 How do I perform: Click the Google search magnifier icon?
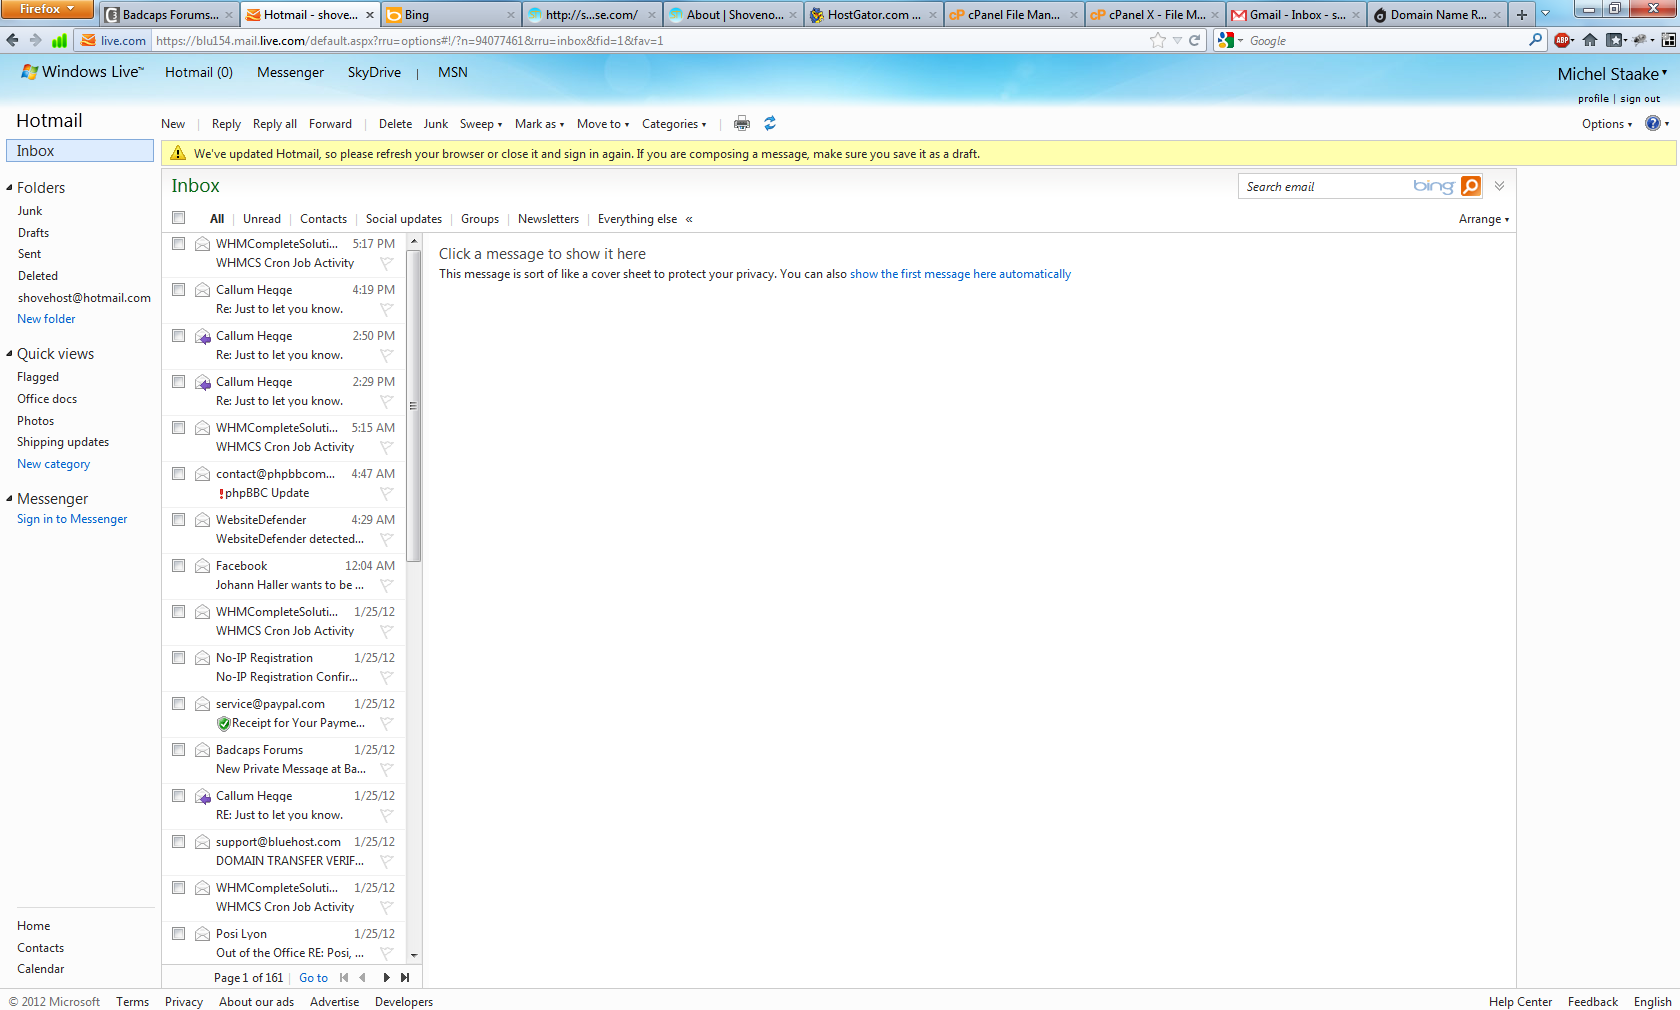pyautogui.click(x=1536, y=40)
